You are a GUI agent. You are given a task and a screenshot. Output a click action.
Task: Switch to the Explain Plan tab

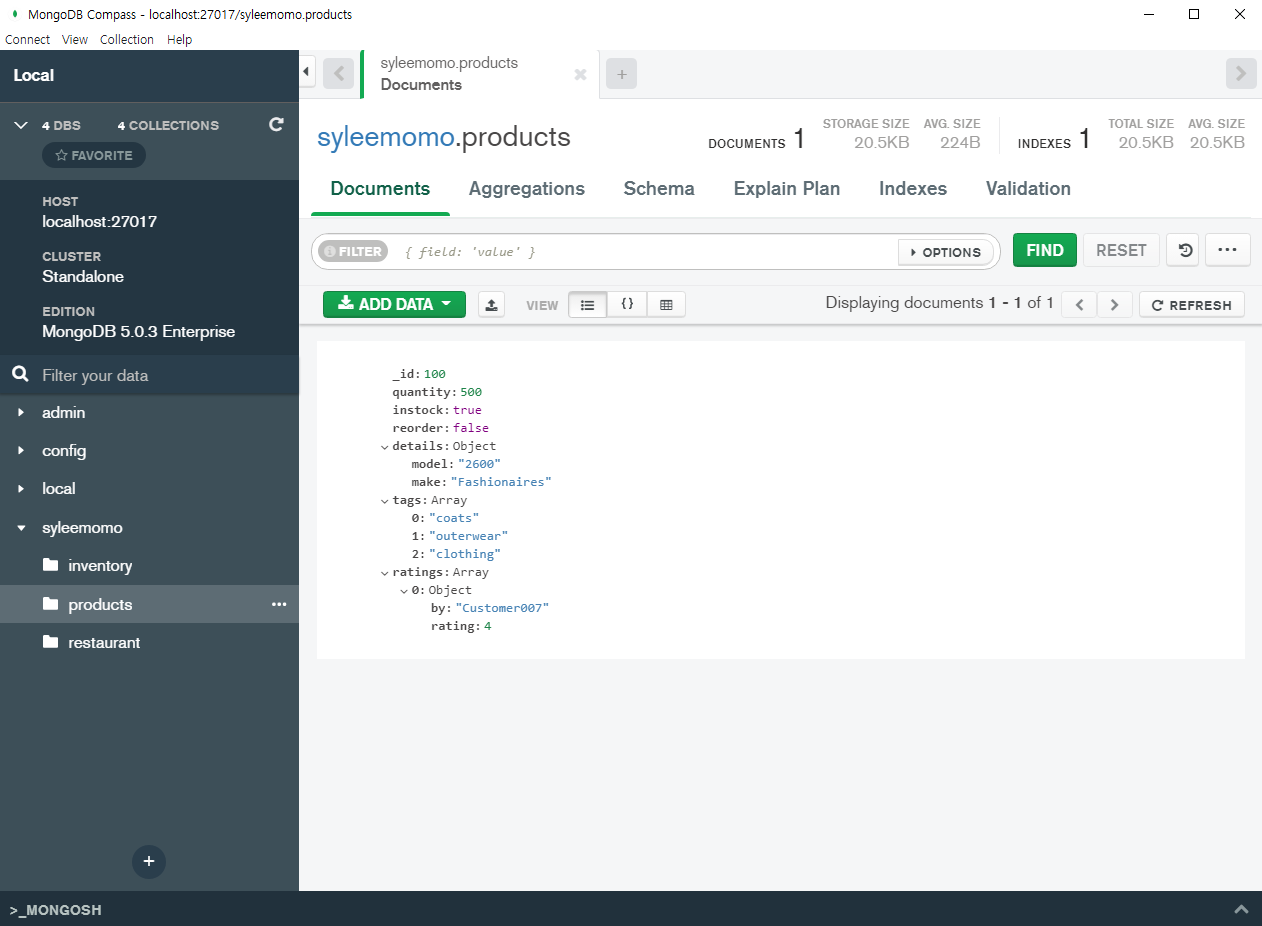[x=787, y=189]
